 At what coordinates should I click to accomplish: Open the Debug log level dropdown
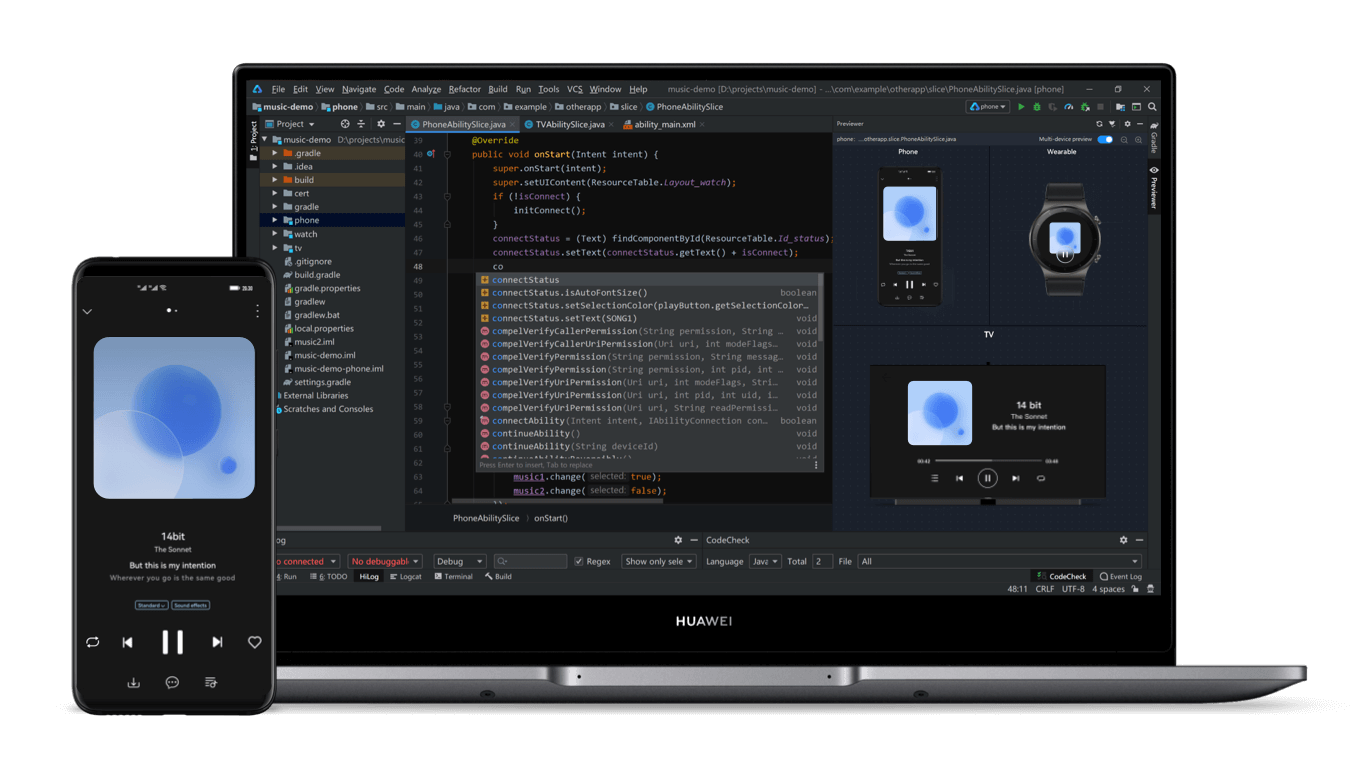point(459,562)
